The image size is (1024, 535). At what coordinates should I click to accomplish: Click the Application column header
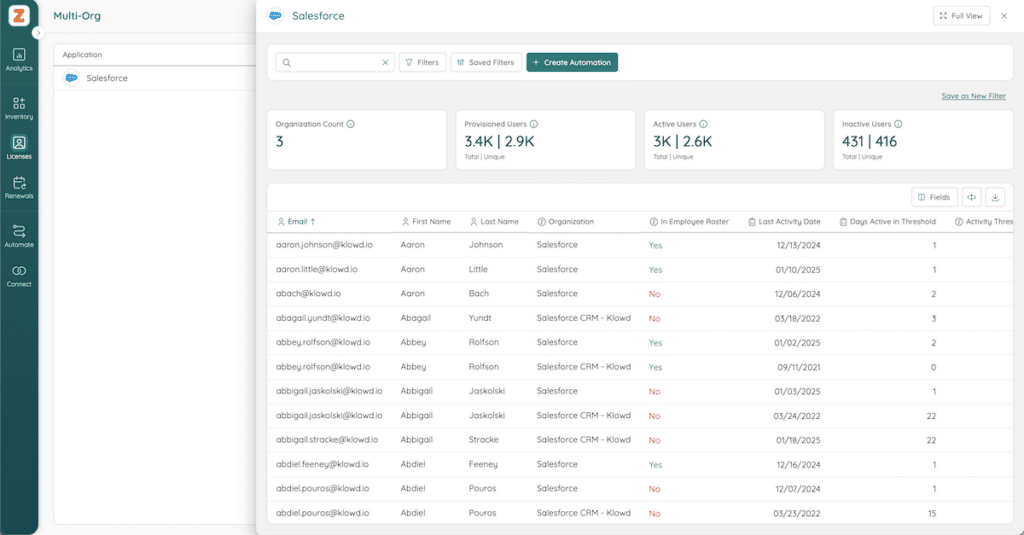pyautogui.click(x=82, y=55)
